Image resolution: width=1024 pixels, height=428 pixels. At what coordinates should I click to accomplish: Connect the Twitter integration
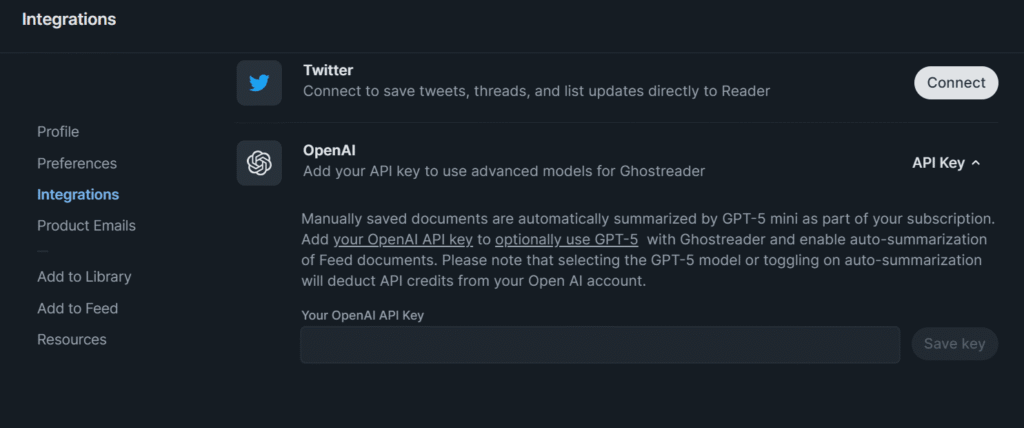(x=956, y=83)
